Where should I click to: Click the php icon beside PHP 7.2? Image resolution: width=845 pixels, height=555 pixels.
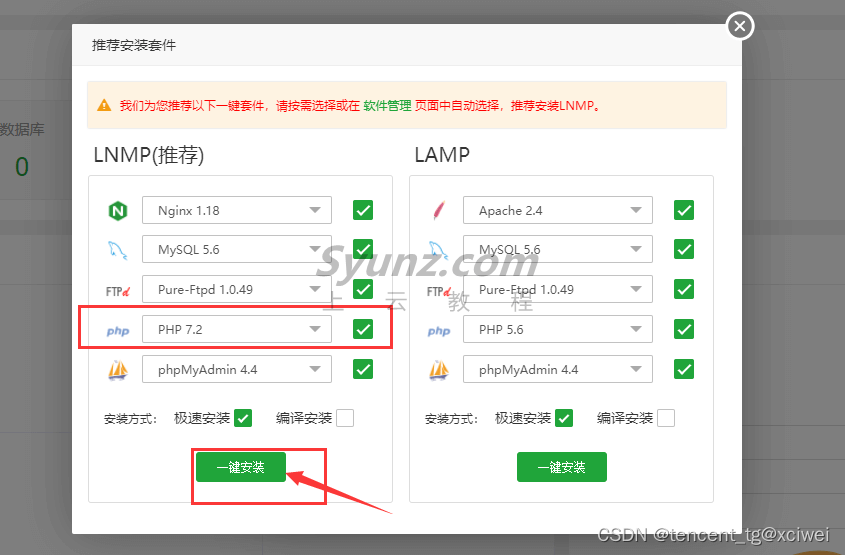click(x=117, y=331)
